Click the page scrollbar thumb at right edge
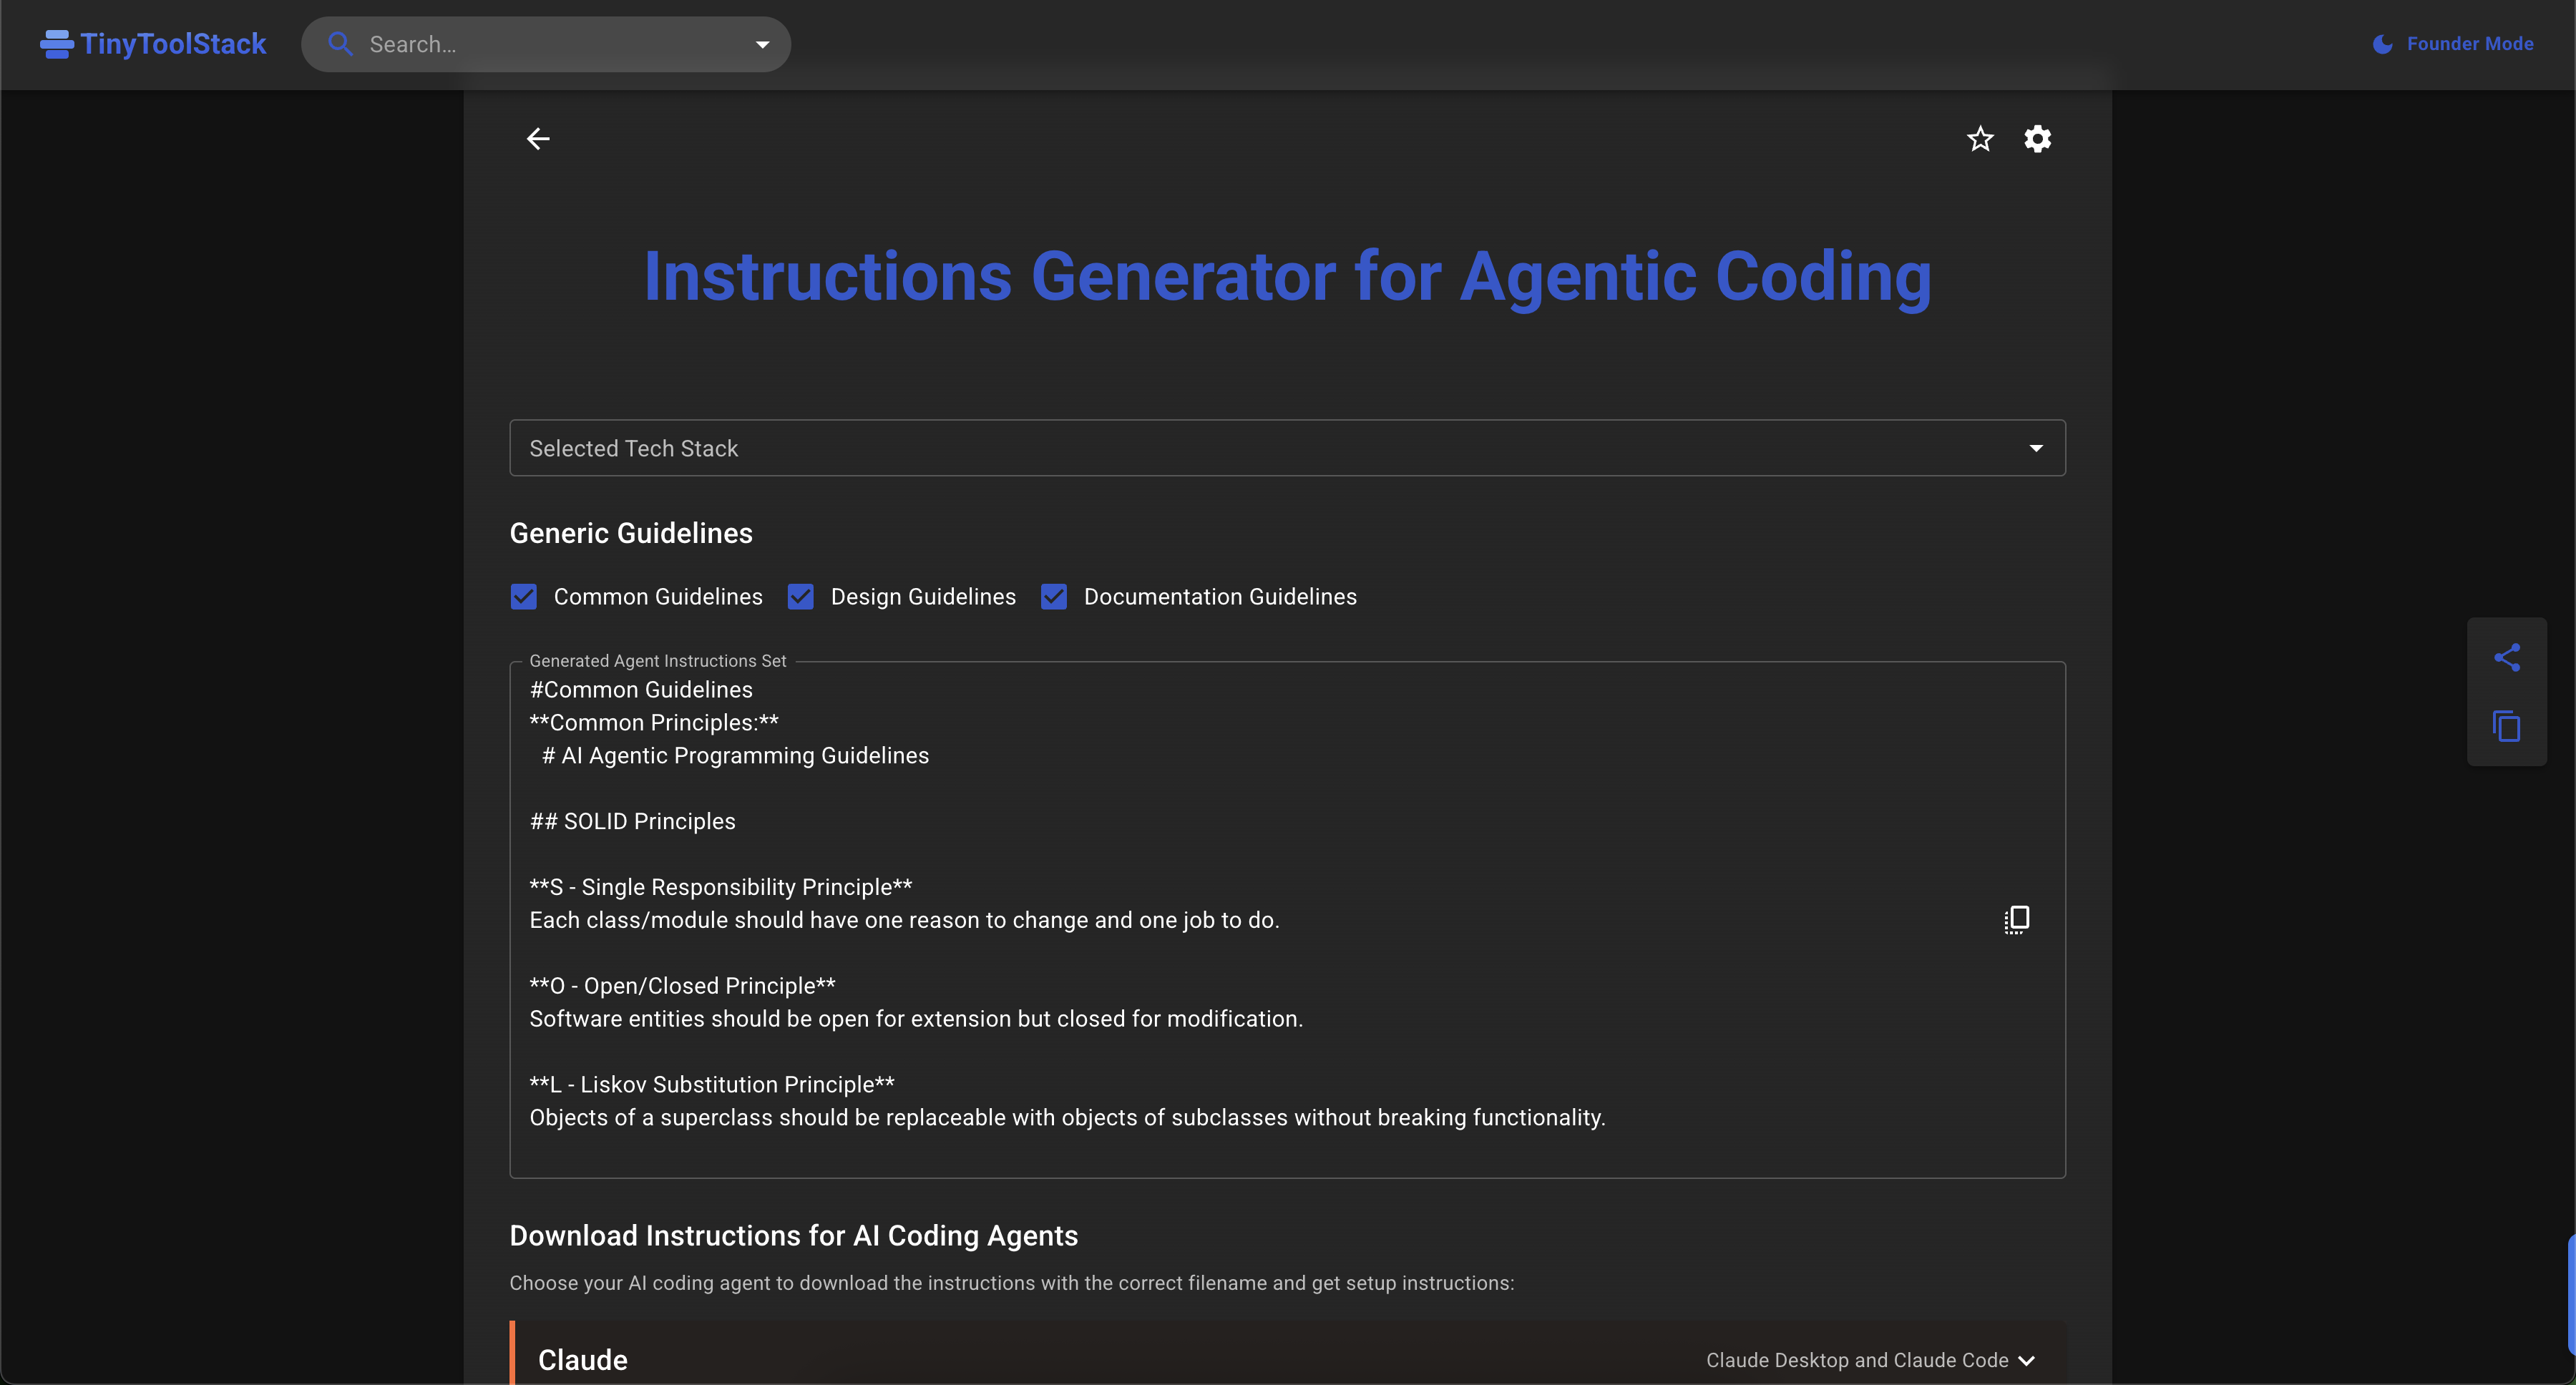Viewport: 2576px width, 1385px height. pos(2571,1296)
